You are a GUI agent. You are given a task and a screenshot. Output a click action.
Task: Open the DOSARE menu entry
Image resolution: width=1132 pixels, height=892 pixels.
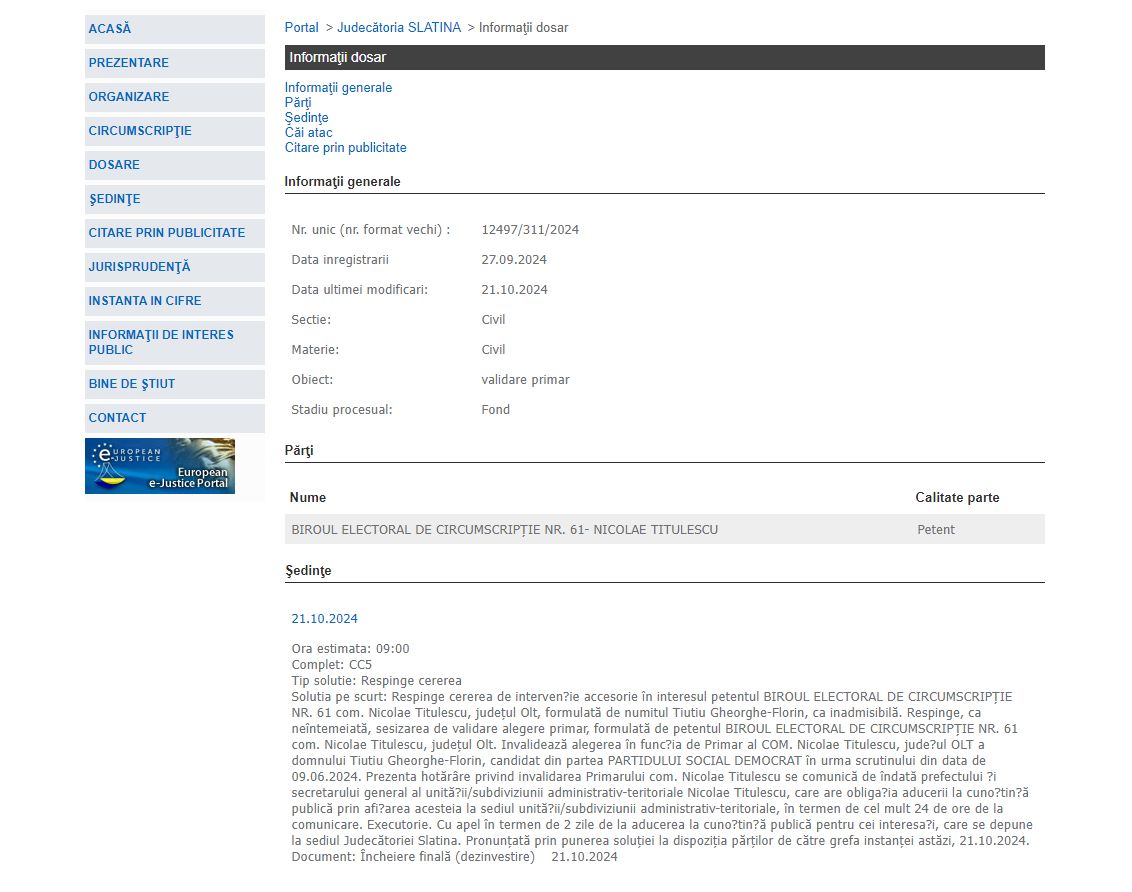pos(114,165)
